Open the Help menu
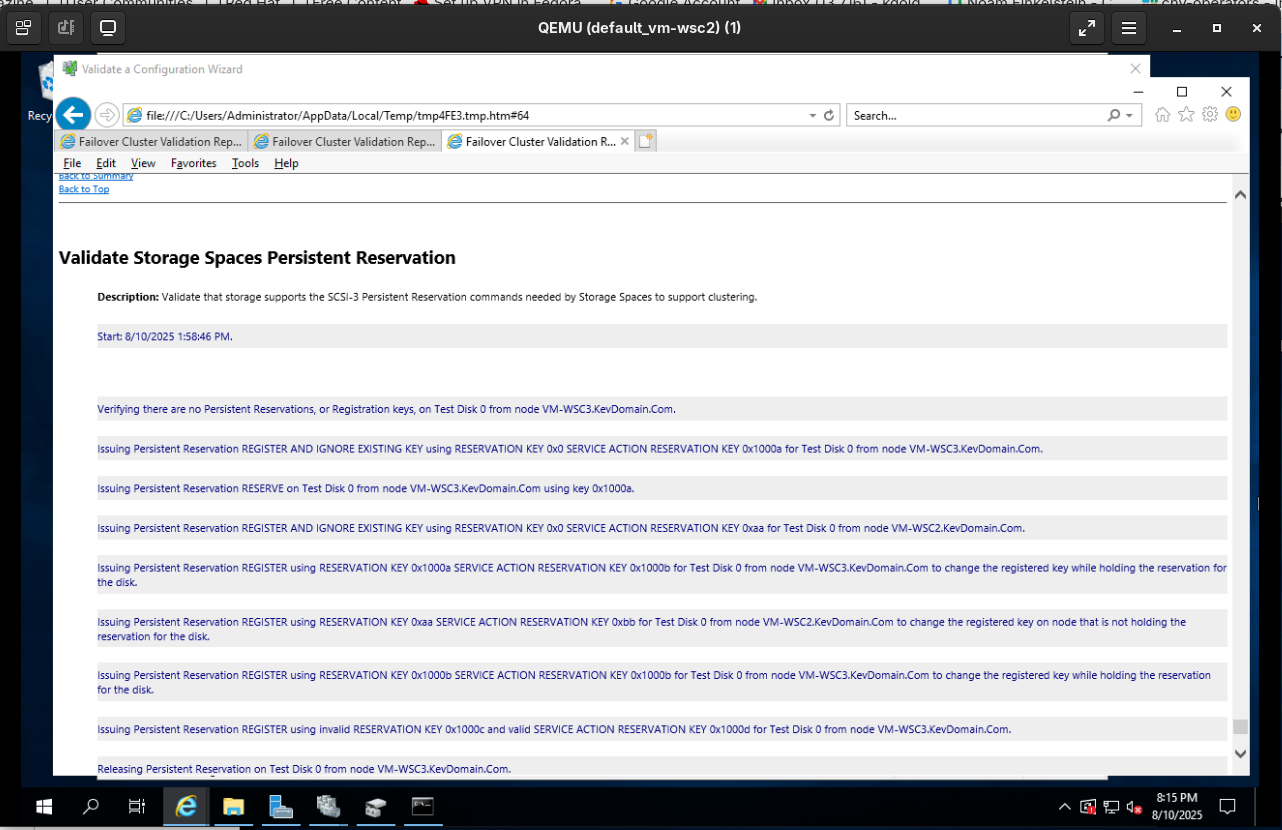The image size is (1282, 830). 286,163
